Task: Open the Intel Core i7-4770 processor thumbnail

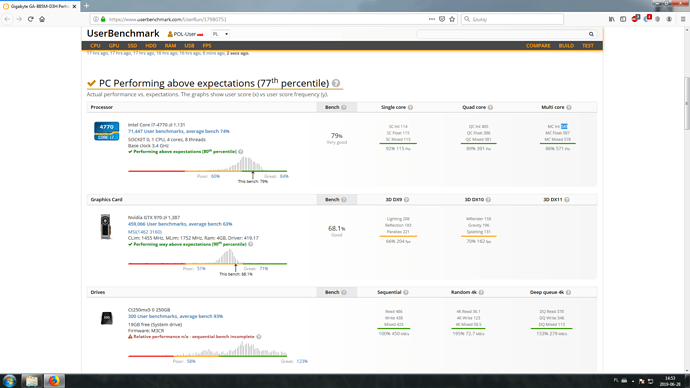Action: [106, 131]
